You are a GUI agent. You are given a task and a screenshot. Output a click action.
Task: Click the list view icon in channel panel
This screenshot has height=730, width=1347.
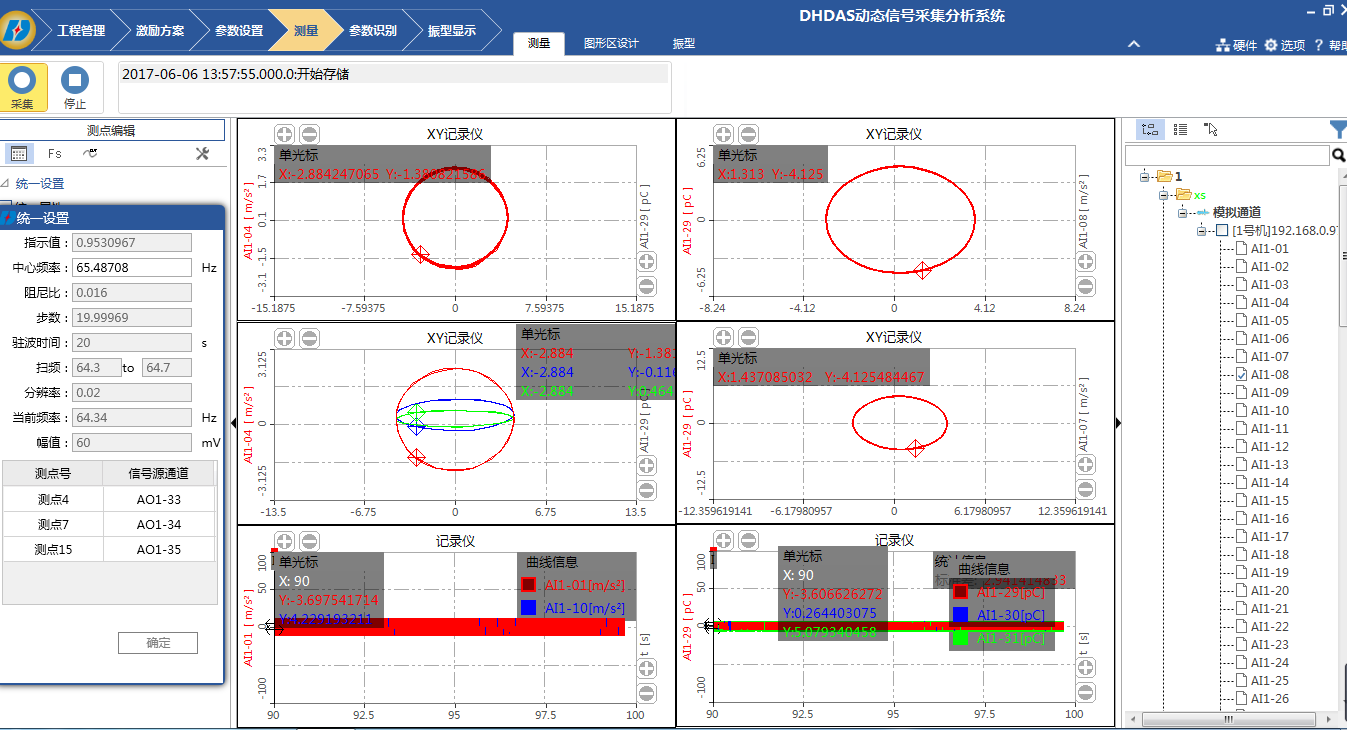pos(1181,129)
